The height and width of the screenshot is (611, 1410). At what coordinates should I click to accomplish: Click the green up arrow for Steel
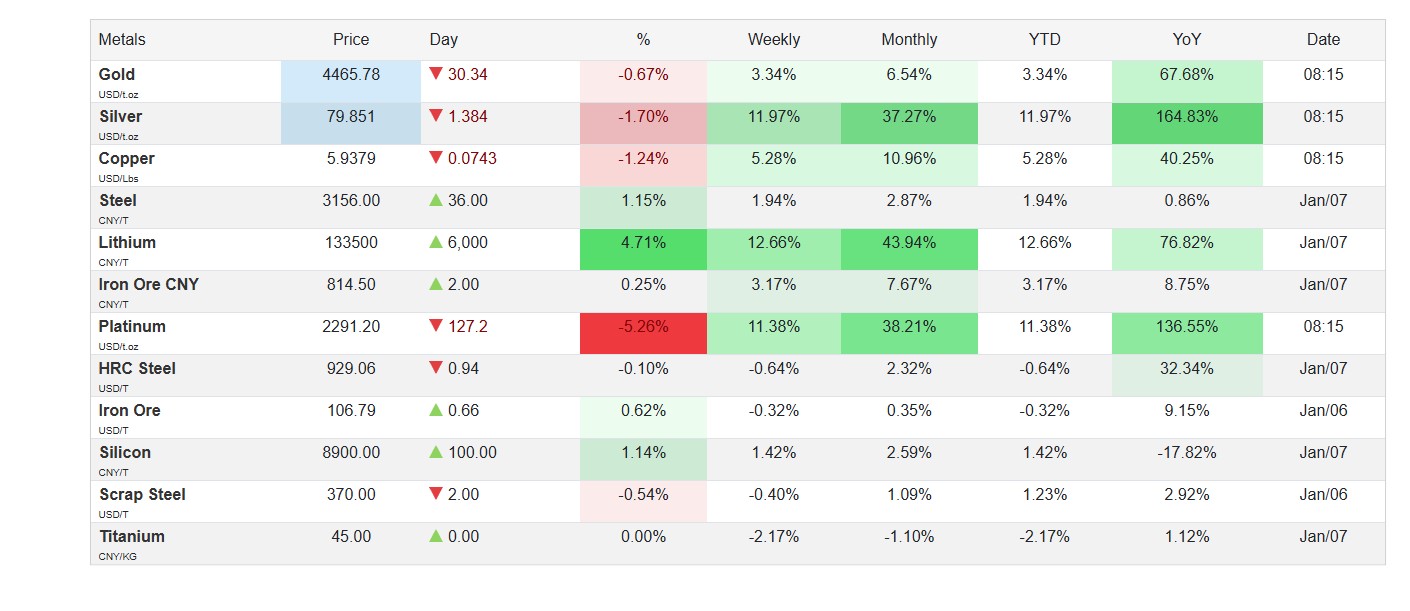436,201
